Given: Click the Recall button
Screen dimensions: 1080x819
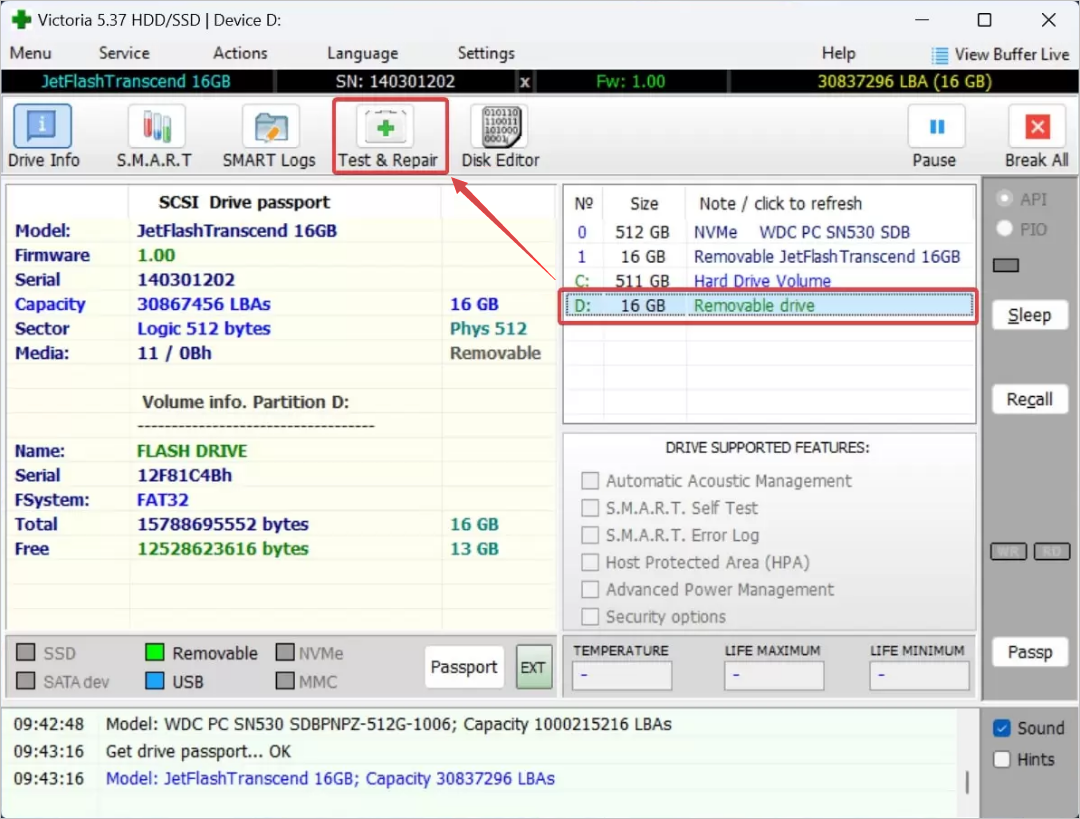Looking at the screenshot, I should click(x=1030, y=399).
